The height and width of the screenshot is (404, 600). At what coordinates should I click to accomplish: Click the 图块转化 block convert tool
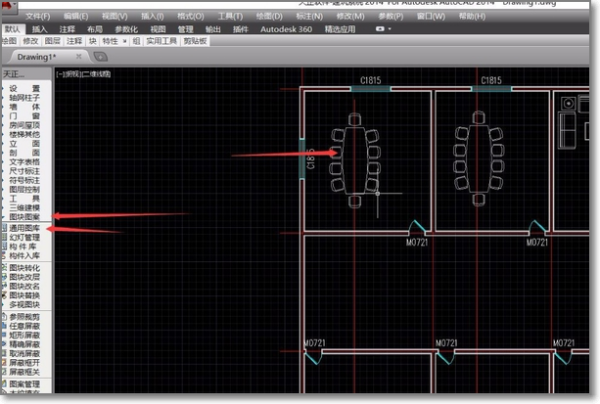click(x=24, y=268)
